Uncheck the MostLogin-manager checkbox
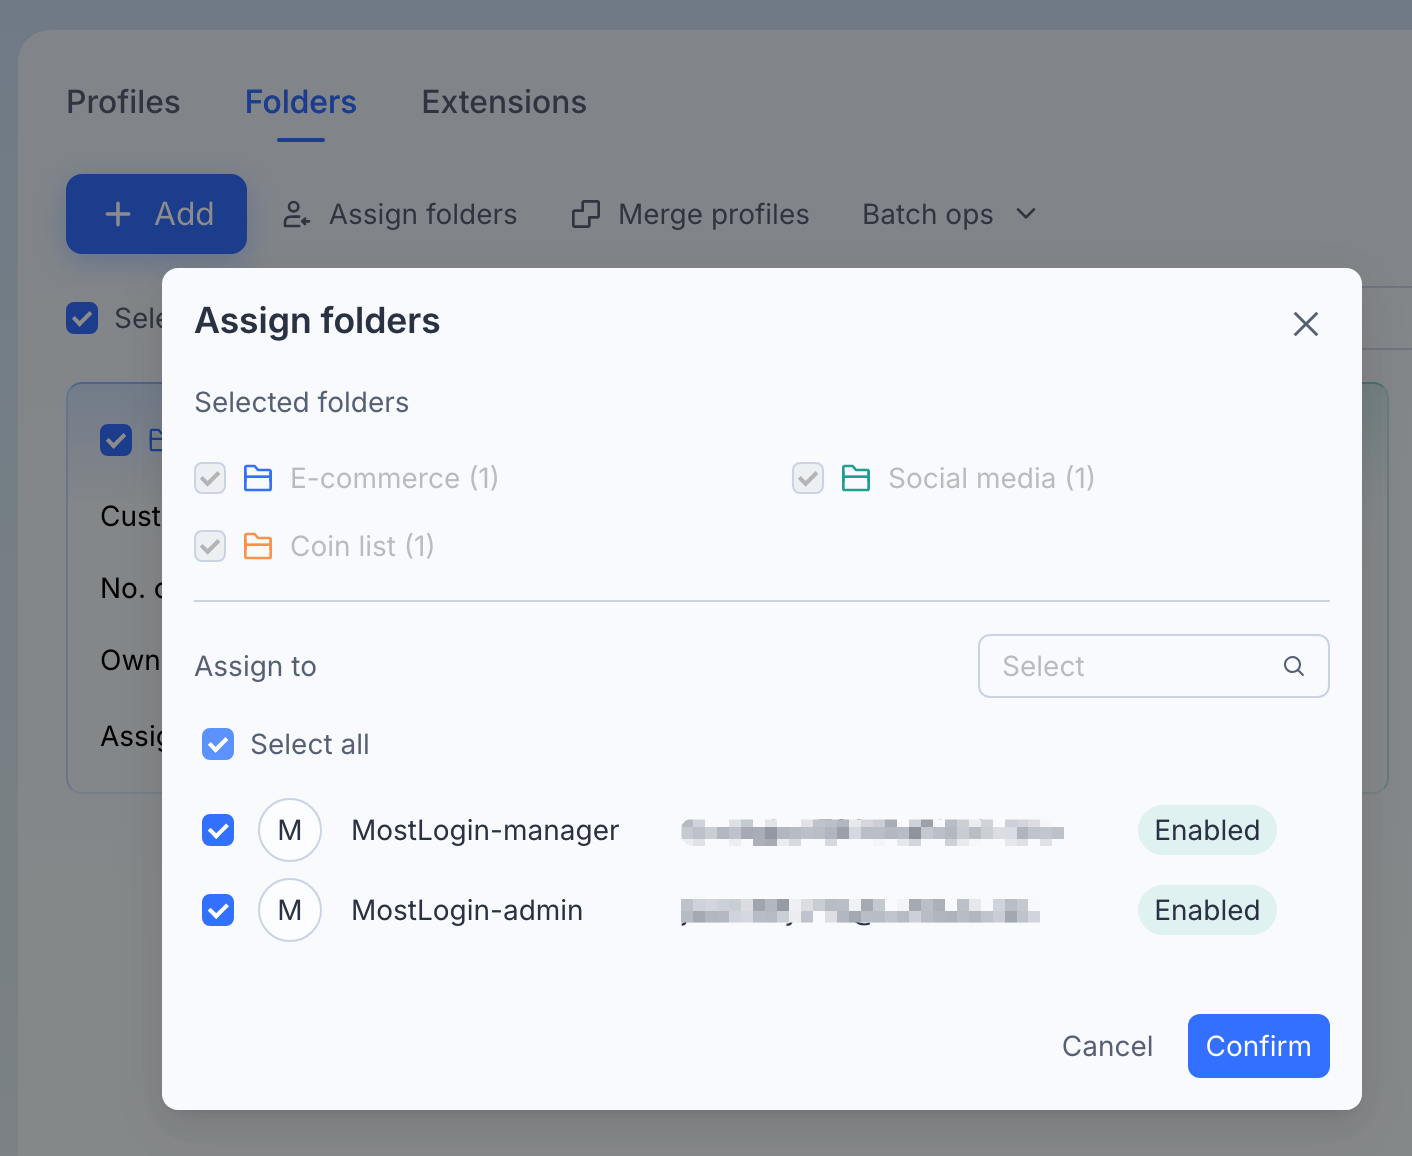The width and height of the screenshot is (1412, 1156). (x=218, y=830)
